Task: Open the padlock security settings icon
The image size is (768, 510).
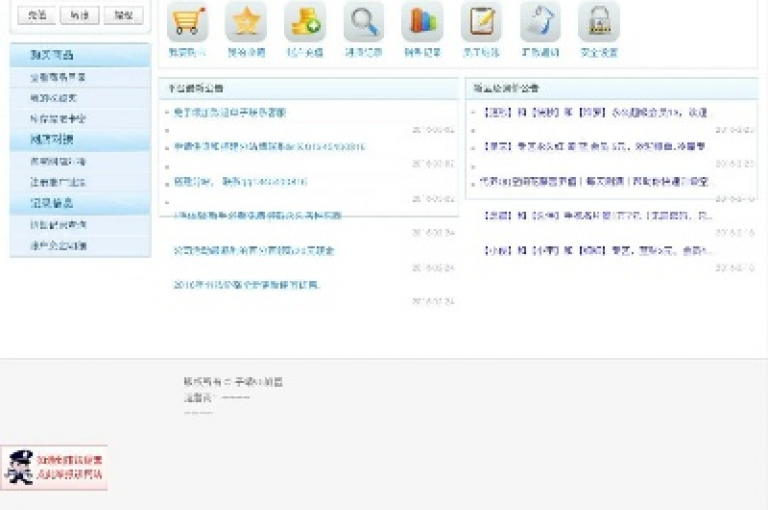Action: click(599, 22)
